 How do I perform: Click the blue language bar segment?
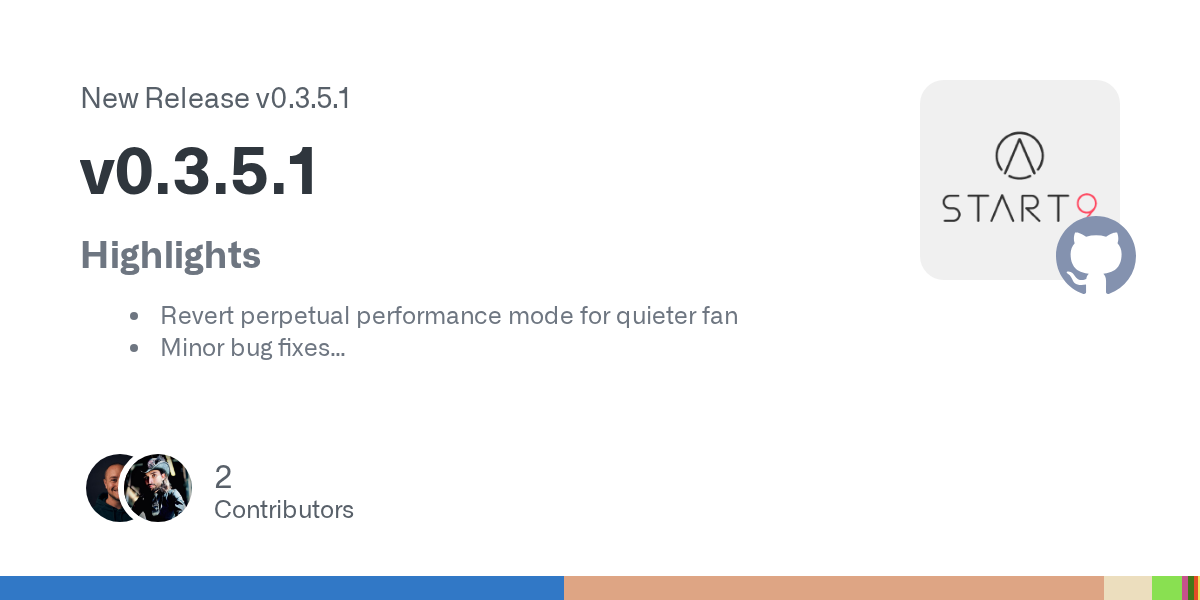pos(282,588)
